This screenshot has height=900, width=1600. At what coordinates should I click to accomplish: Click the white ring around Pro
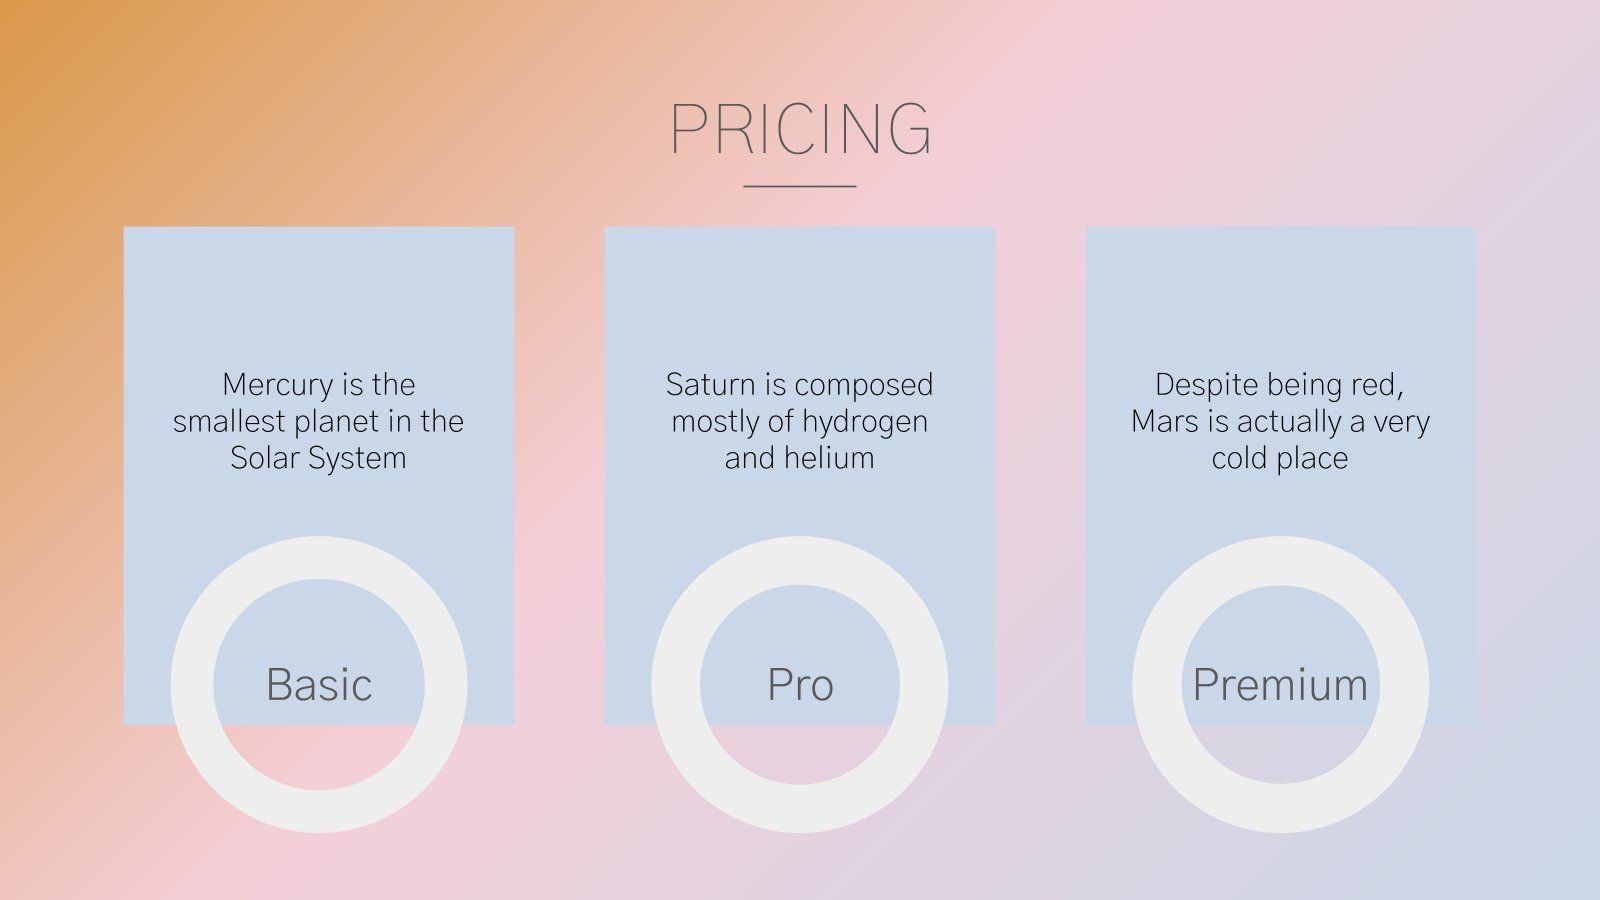pyautogui.click(x=675, y=685)
